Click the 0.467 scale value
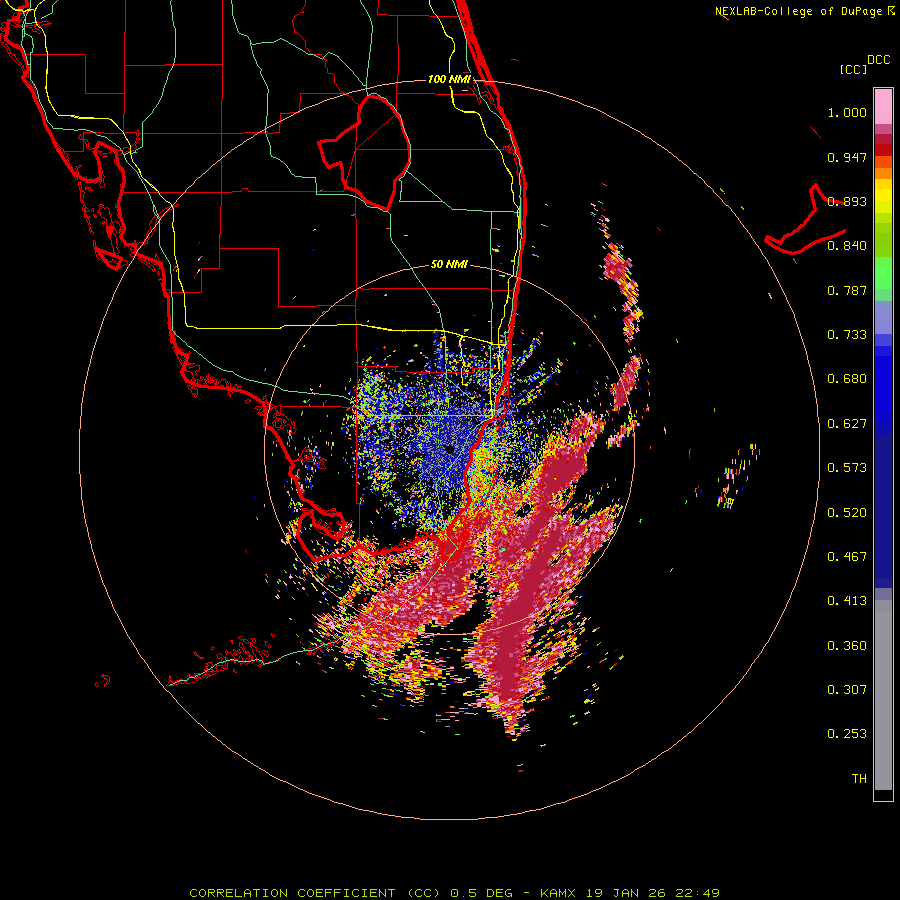 pos(847,557)
